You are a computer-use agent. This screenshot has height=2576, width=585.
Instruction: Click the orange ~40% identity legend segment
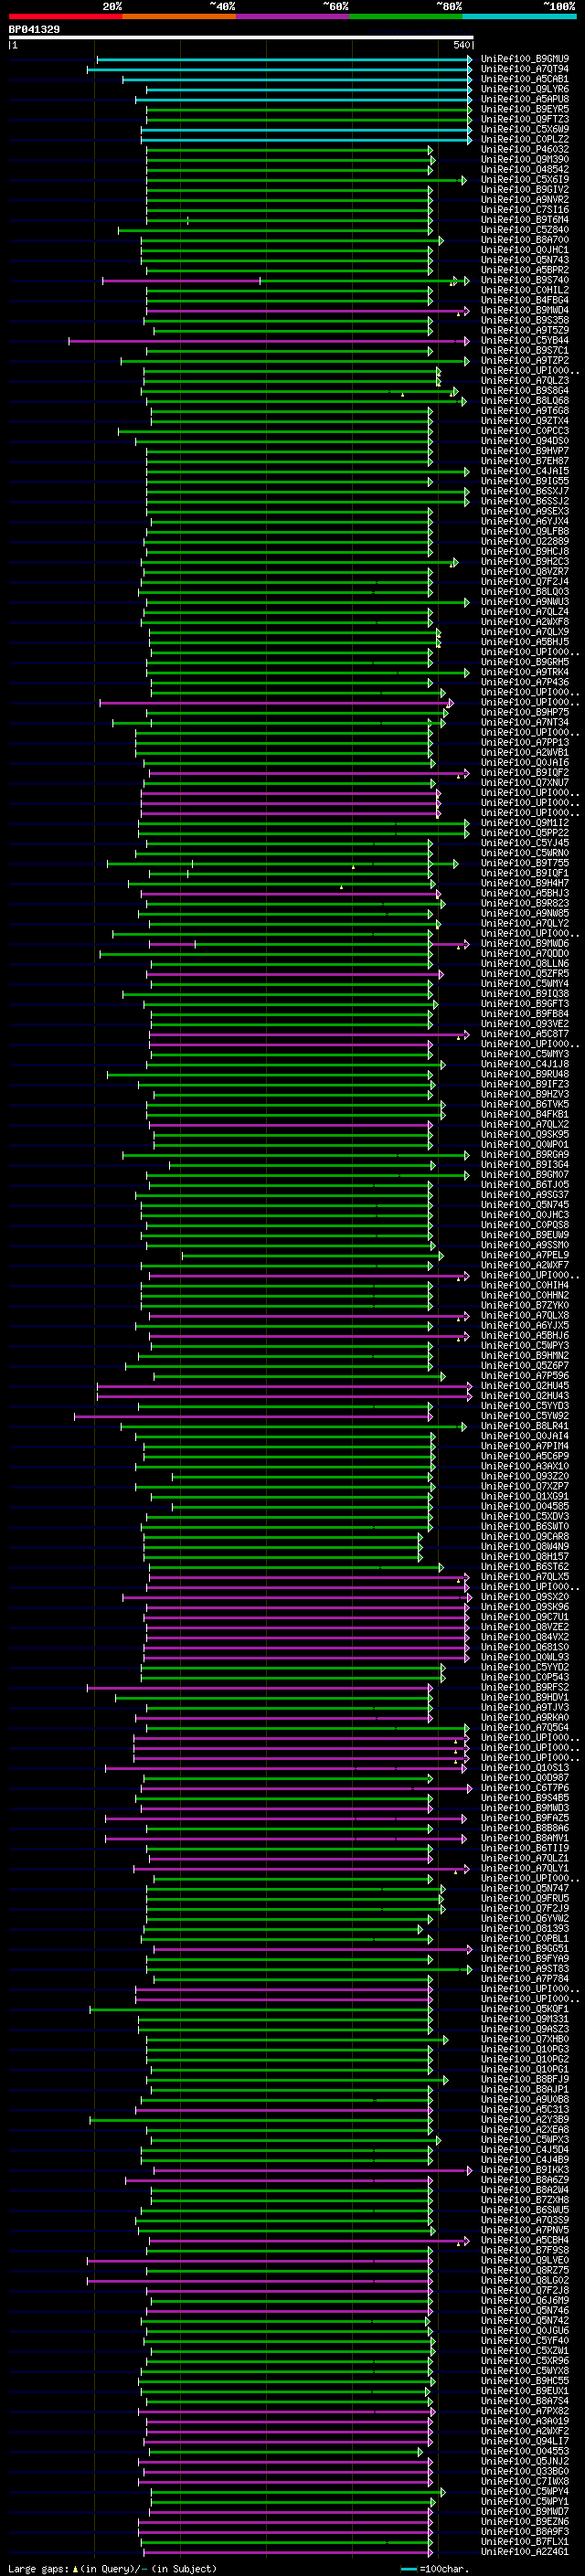point(179,16)
